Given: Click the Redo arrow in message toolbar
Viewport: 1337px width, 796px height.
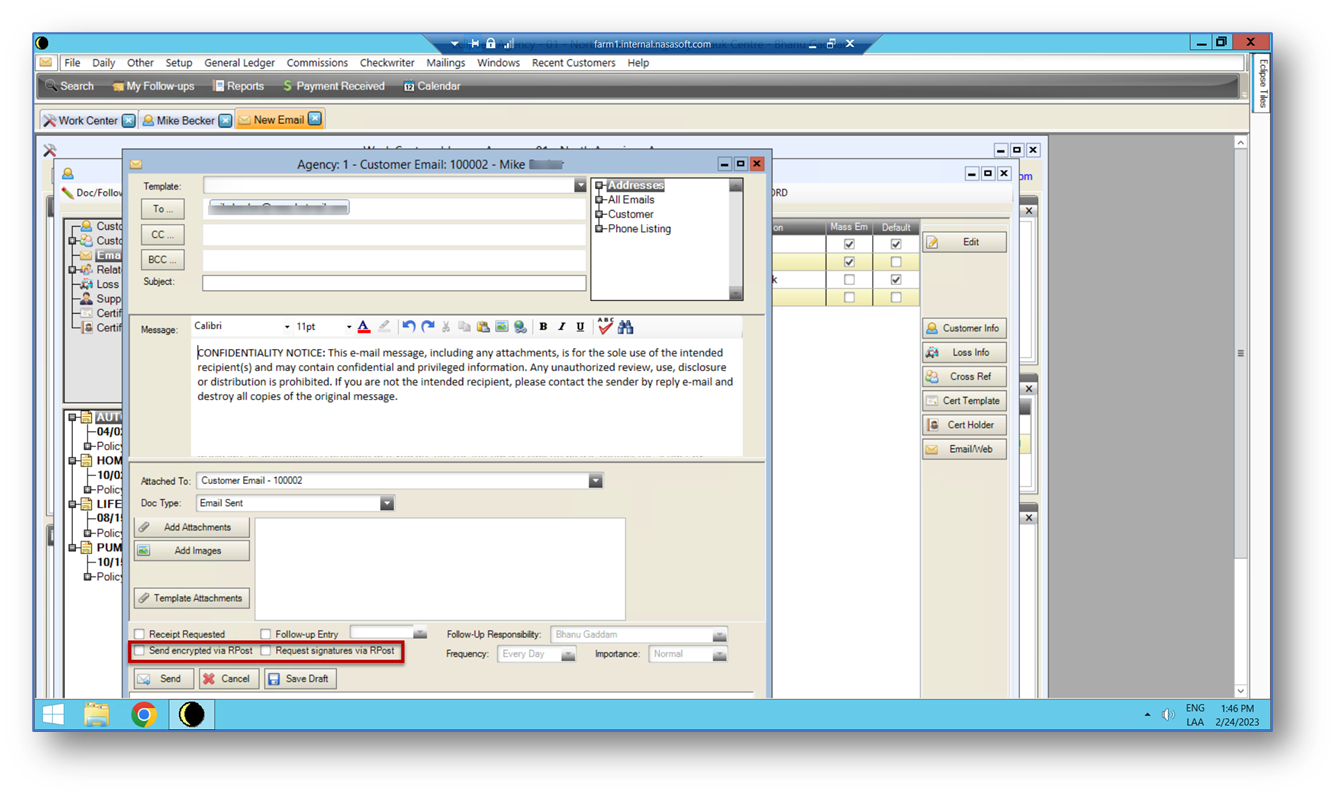Looking at the screenshot, I should click(x=428, y=327).
